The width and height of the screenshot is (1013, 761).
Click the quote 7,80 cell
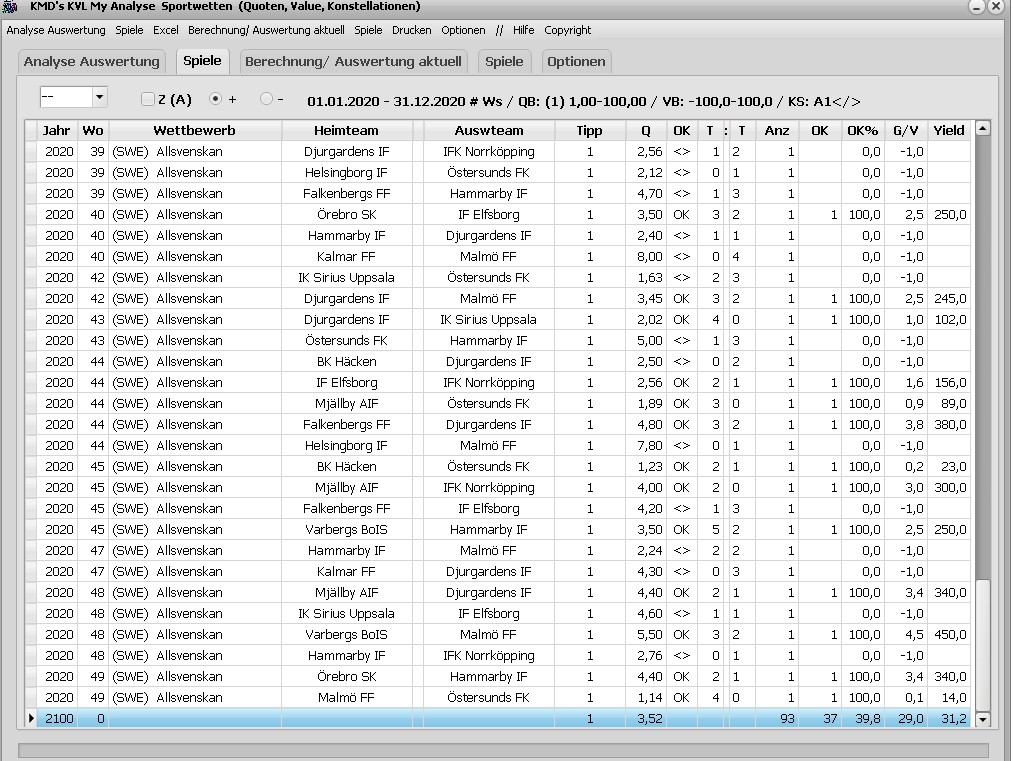(646, 445)
